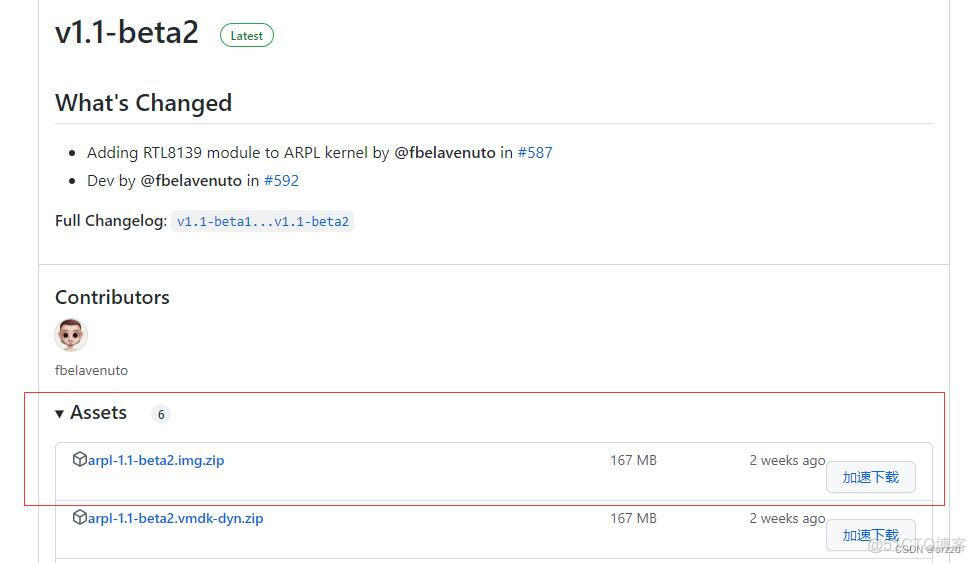Screen dimensions: 976x563
Task: Click the package icon beside arpl-1.1-beta2.vmdk-dyn.zip
Action: pos(80,518)
